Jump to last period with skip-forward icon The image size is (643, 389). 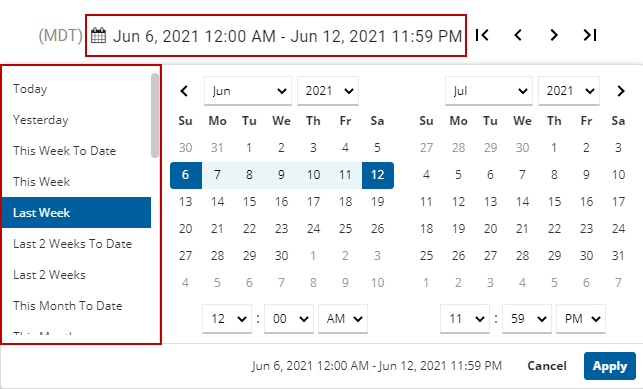pyautogui.click(x=590, y=35)
